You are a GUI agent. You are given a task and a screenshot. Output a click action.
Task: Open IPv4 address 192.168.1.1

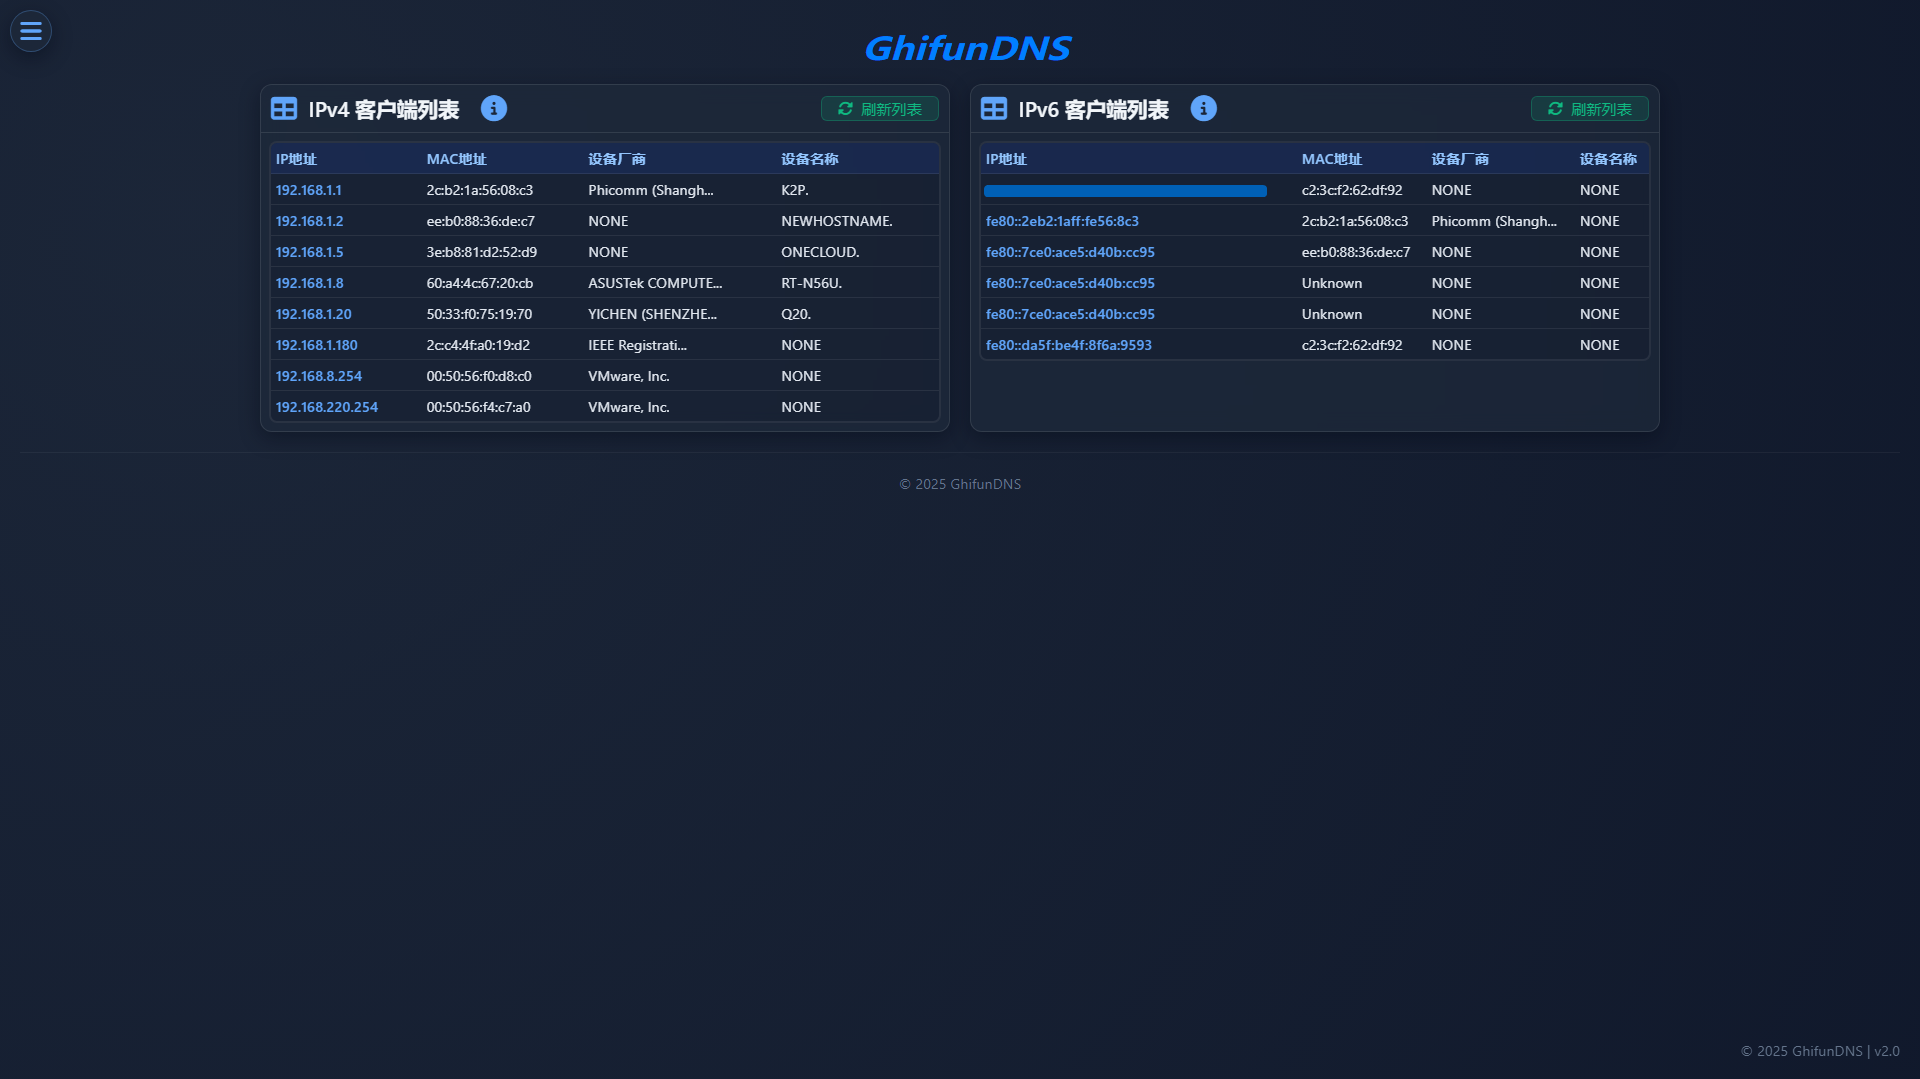(x=308, y=190)
